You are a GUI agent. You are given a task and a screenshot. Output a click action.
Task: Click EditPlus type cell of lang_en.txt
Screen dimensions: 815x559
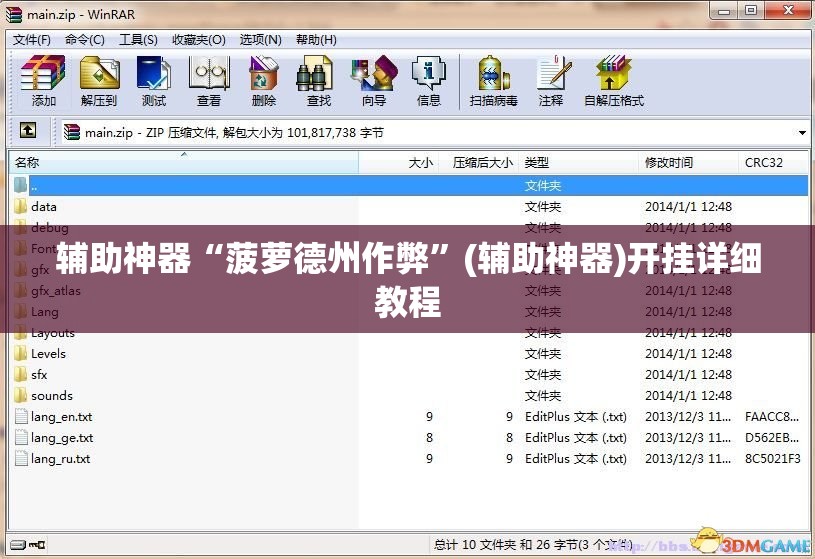(x=575, y=417)
